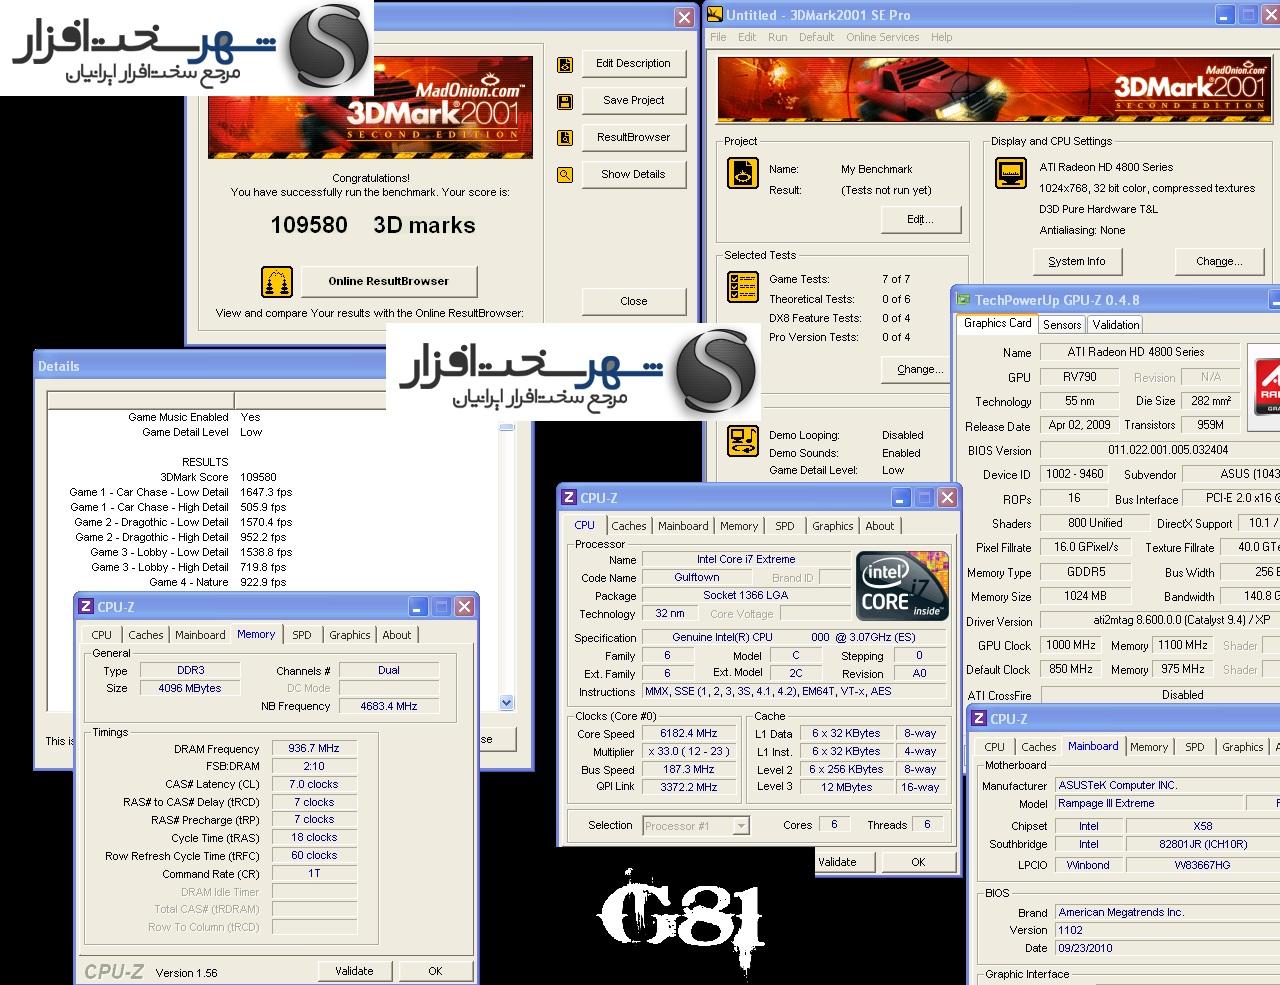
Task: Open the Edit Description button
Action: [633, 63]
